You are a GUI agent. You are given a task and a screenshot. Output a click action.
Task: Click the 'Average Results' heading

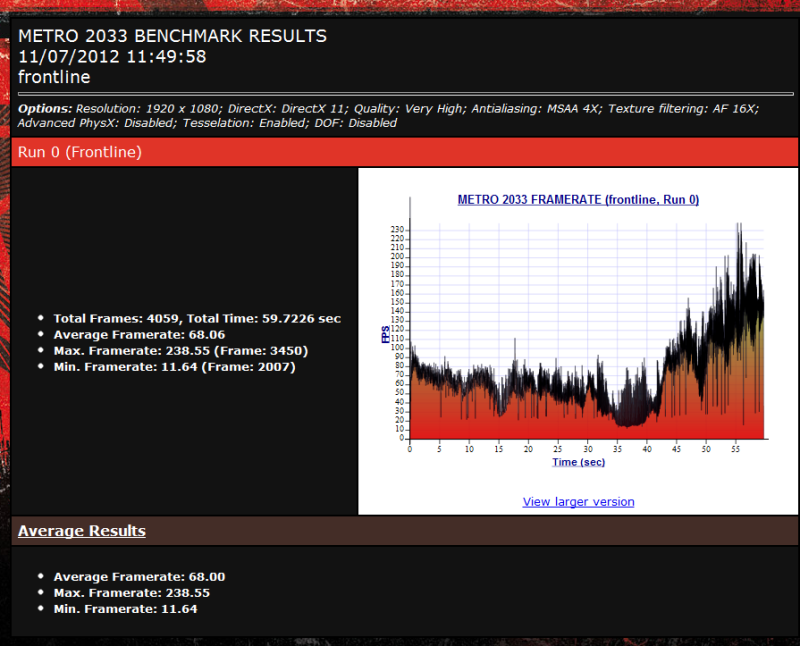pyautogui.click(x=82, y=531)
